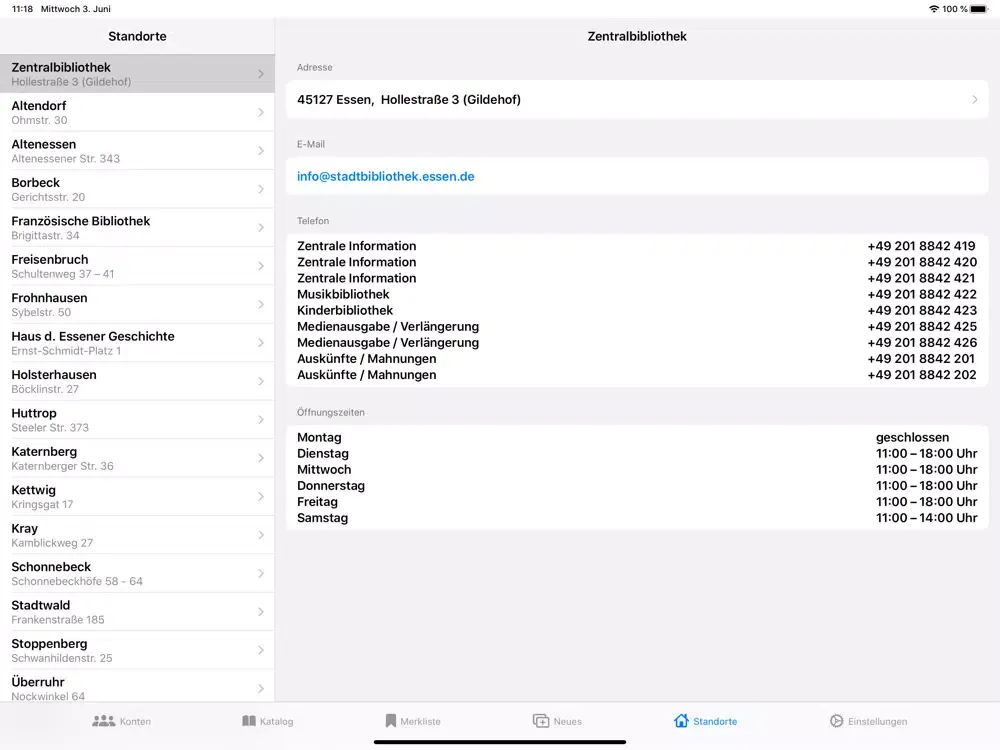Open chevron for Frohnhausen location
This screenshot has width=1000, height=750.
[x=261, y=304]
